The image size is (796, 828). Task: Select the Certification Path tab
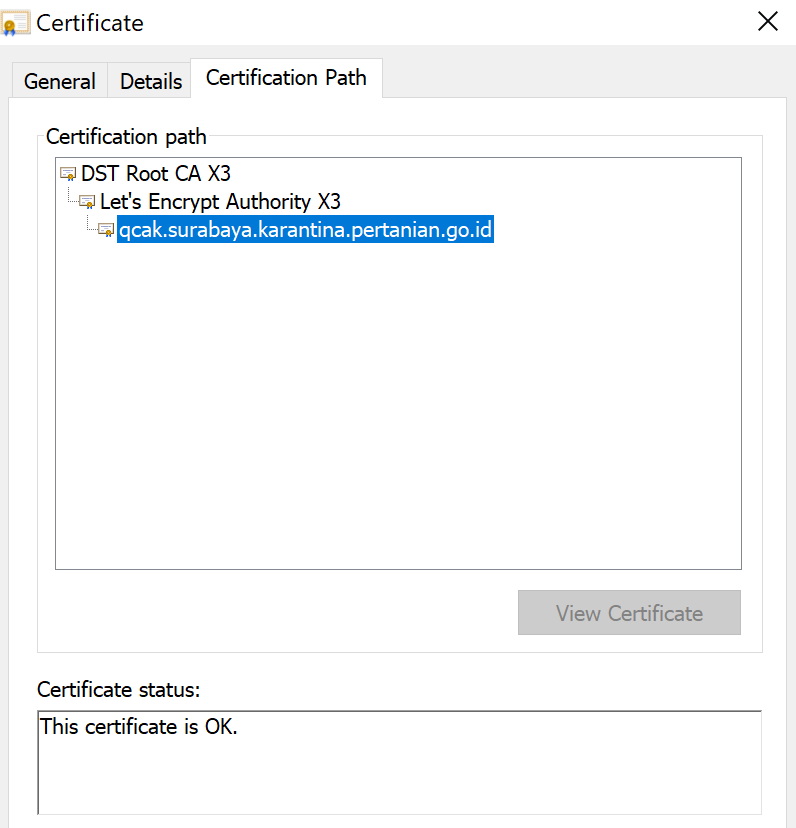[286, 78]
